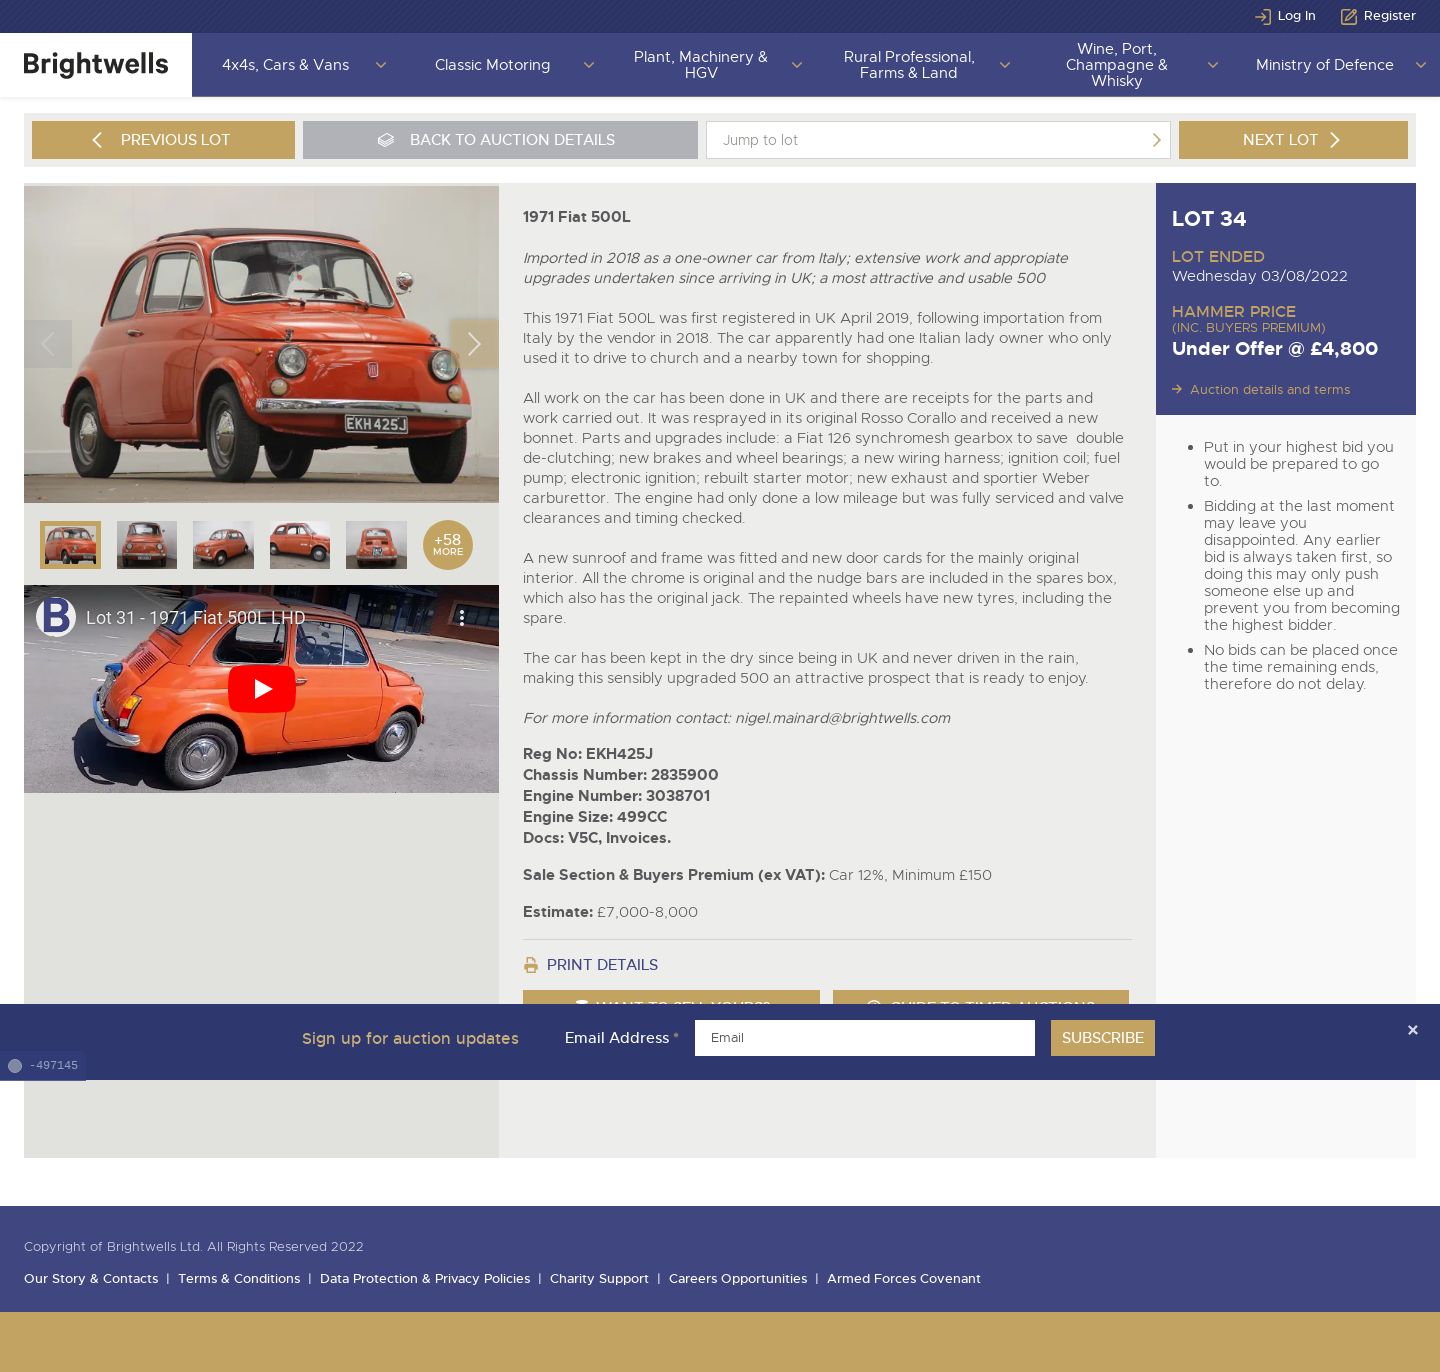Image resolution: width=1440 pixels, height=1372 pixels.
Task: Click the Register pencil icon
Action: [1348, 16]
